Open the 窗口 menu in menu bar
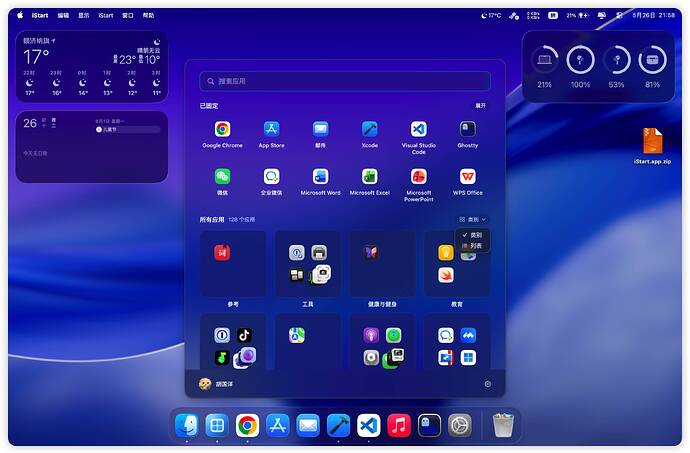This screenshot has width=690, height=453. tap(128, 15)
